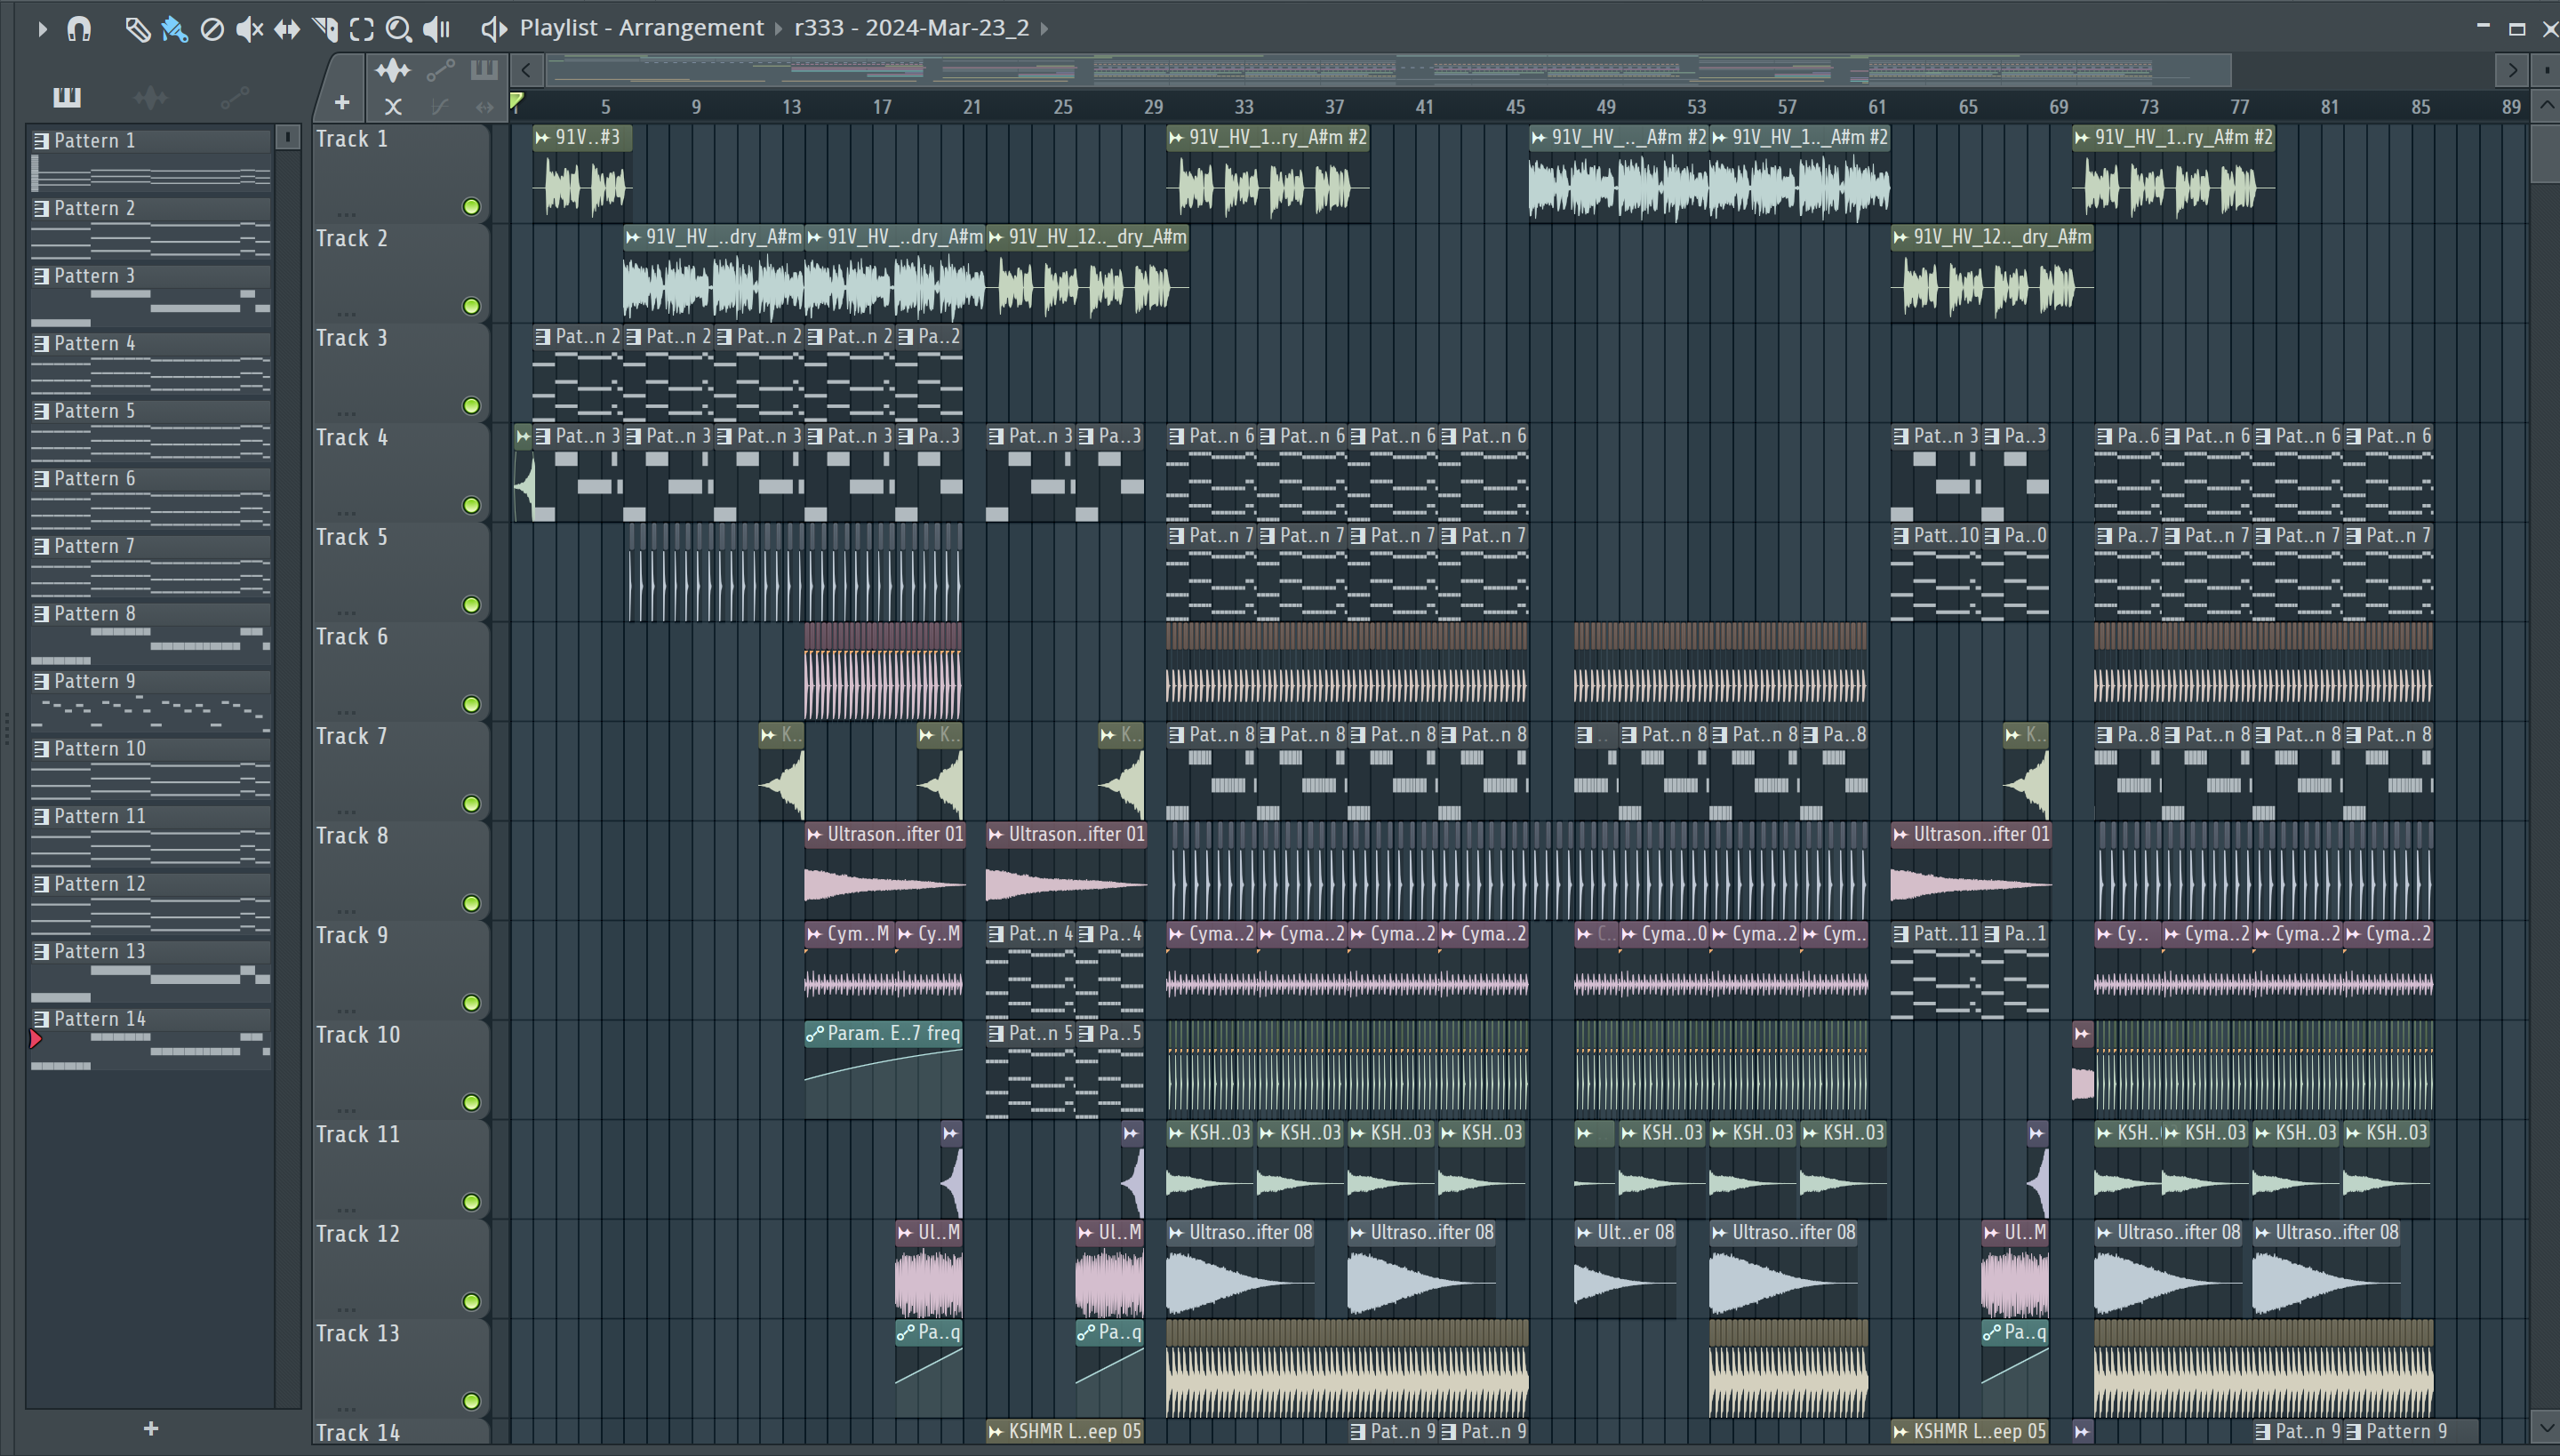Mute Track 2 using its green light

pos(471,306)
